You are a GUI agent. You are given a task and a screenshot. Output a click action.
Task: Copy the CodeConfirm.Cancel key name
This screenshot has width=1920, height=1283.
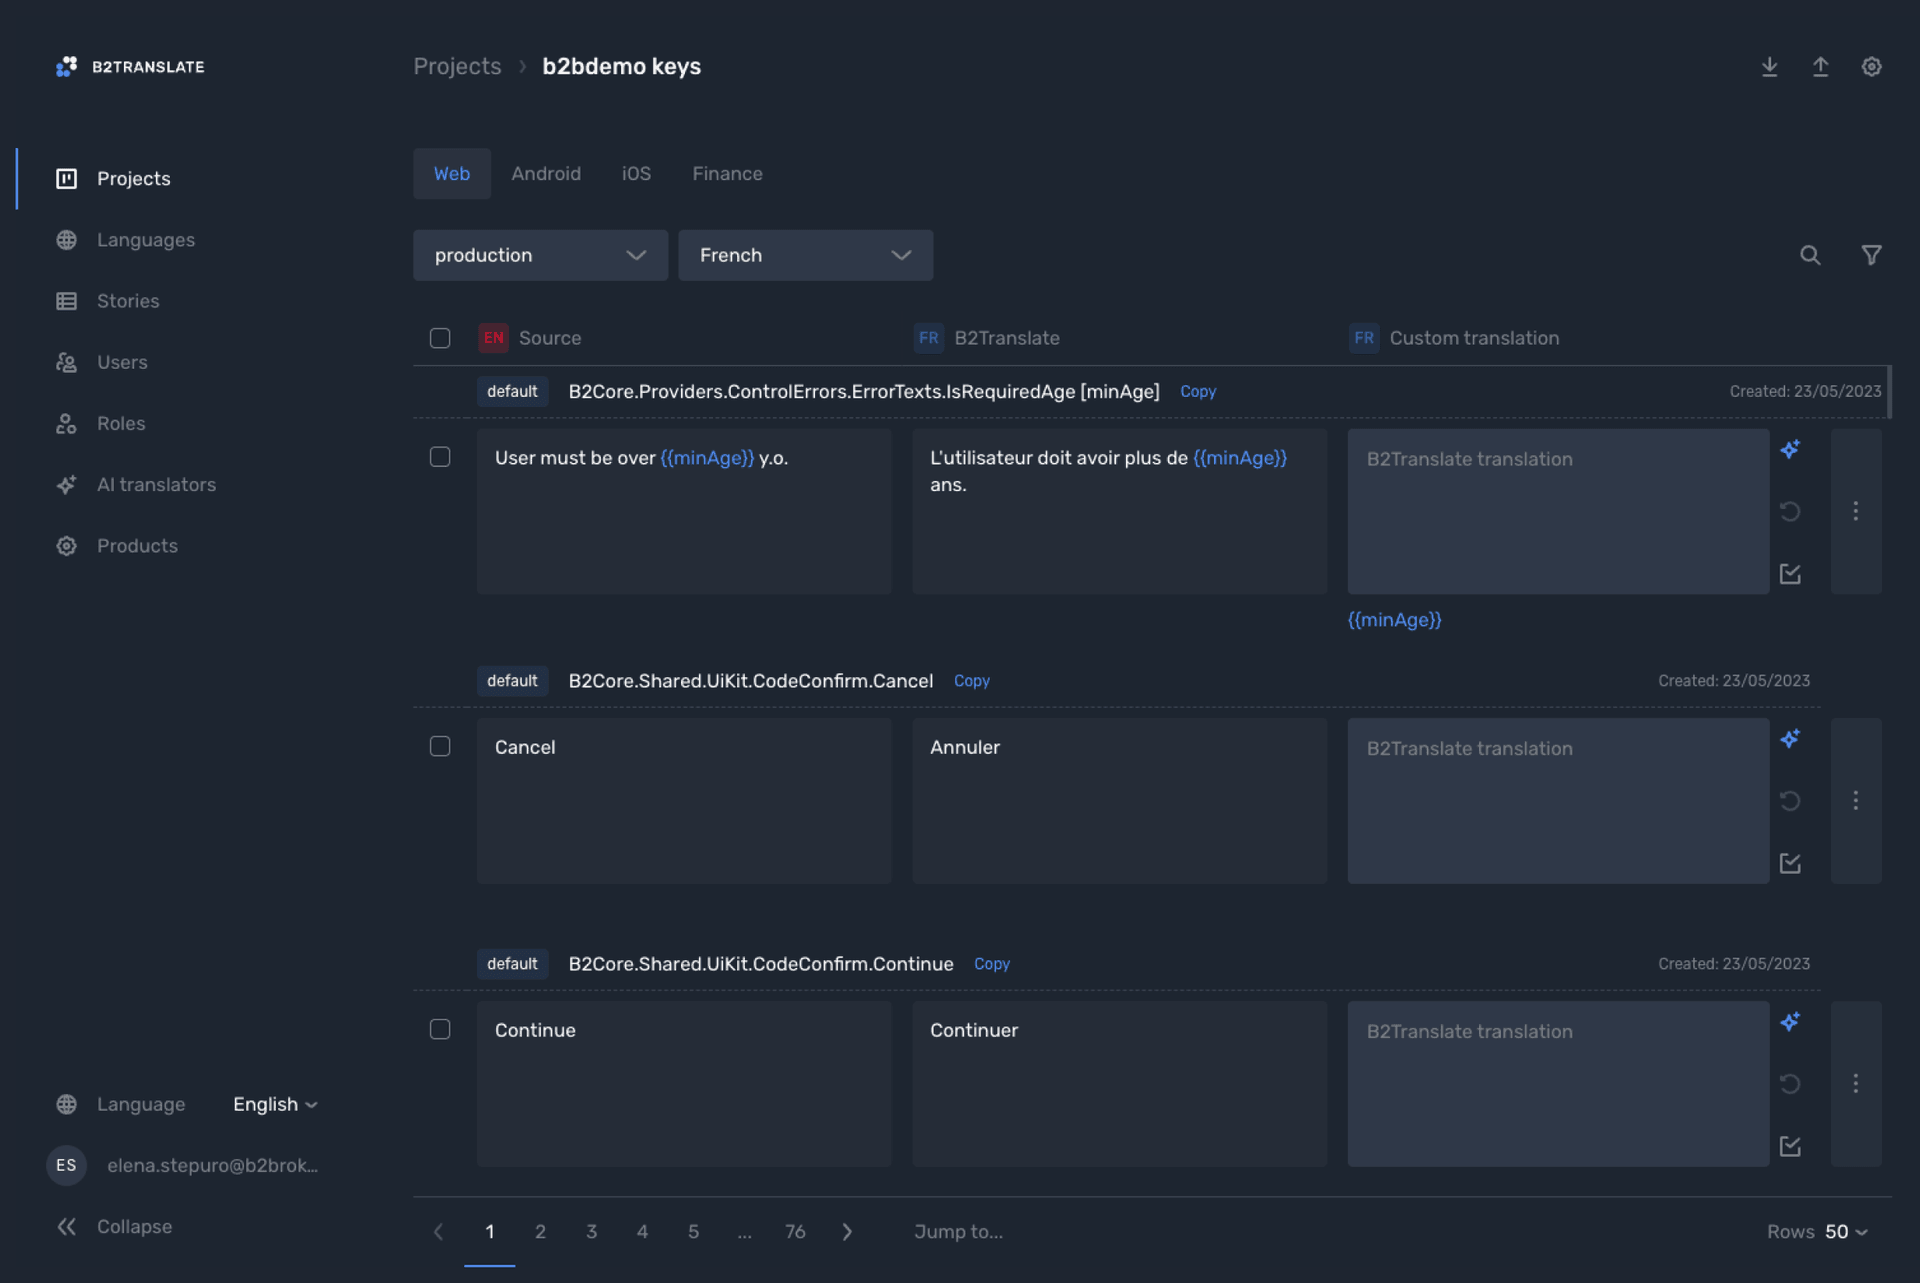click(971, 681)
